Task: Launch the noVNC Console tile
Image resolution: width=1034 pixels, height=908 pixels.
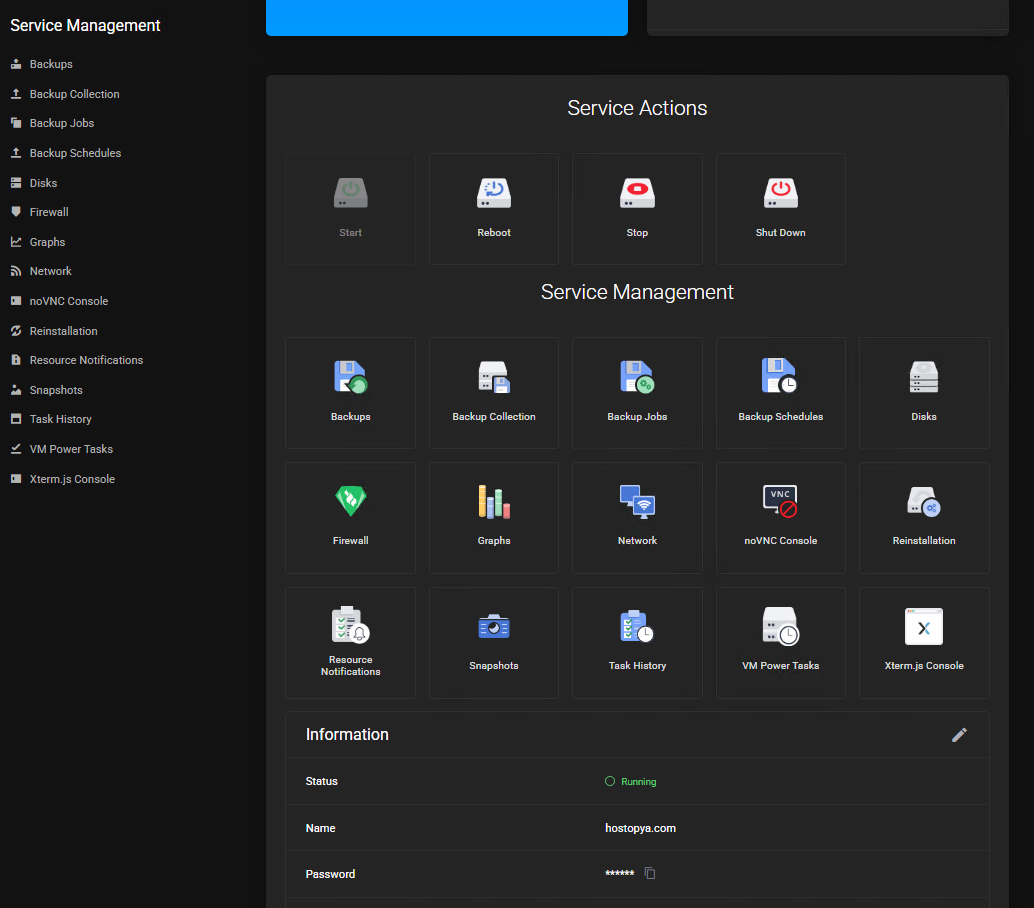Action: 781,518
